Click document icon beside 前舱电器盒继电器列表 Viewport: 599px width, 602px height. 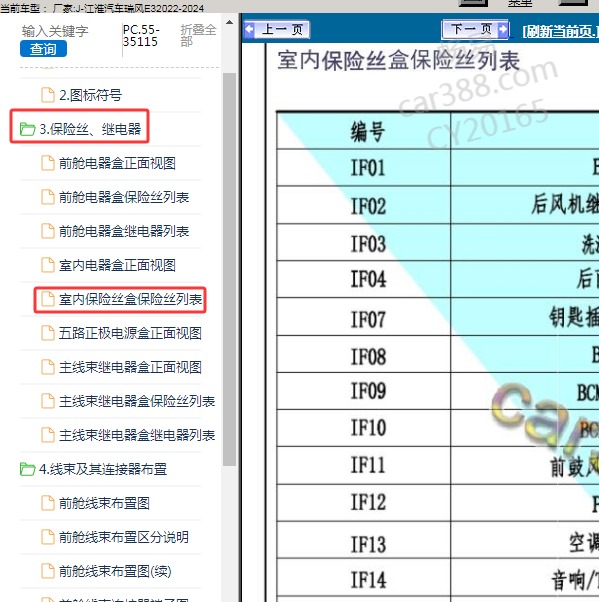click(x=48, y=231)
